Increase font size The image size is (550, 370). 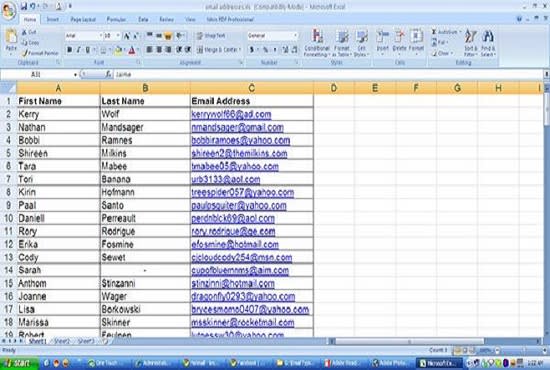(127, 36)
